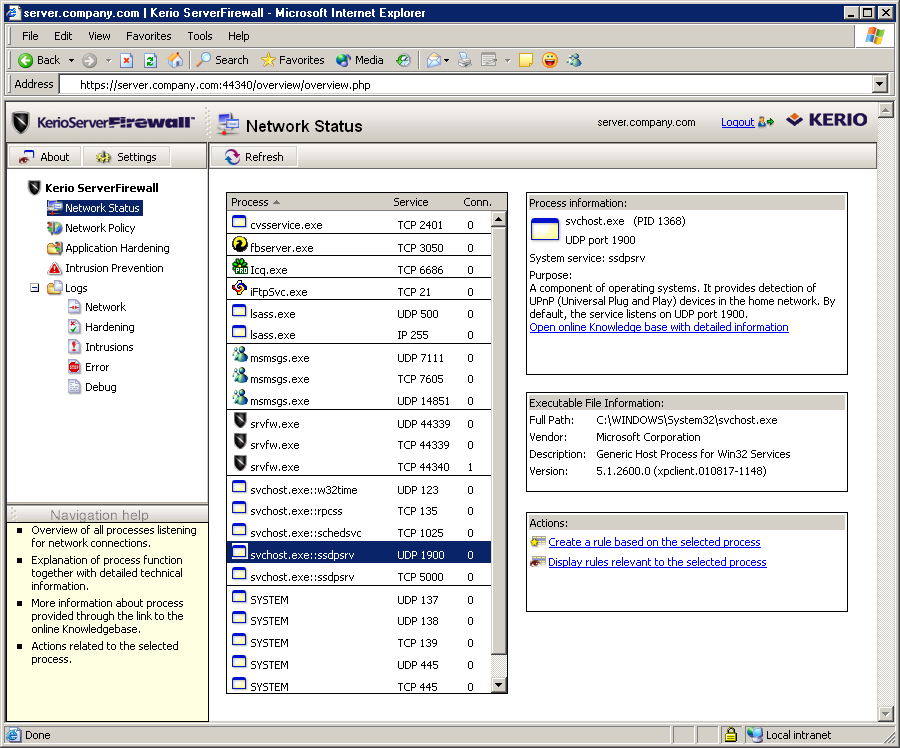The width and height of the screenshot is (900, 748).
Task: Click the Windows flag logo
Action: click(875, 36)
